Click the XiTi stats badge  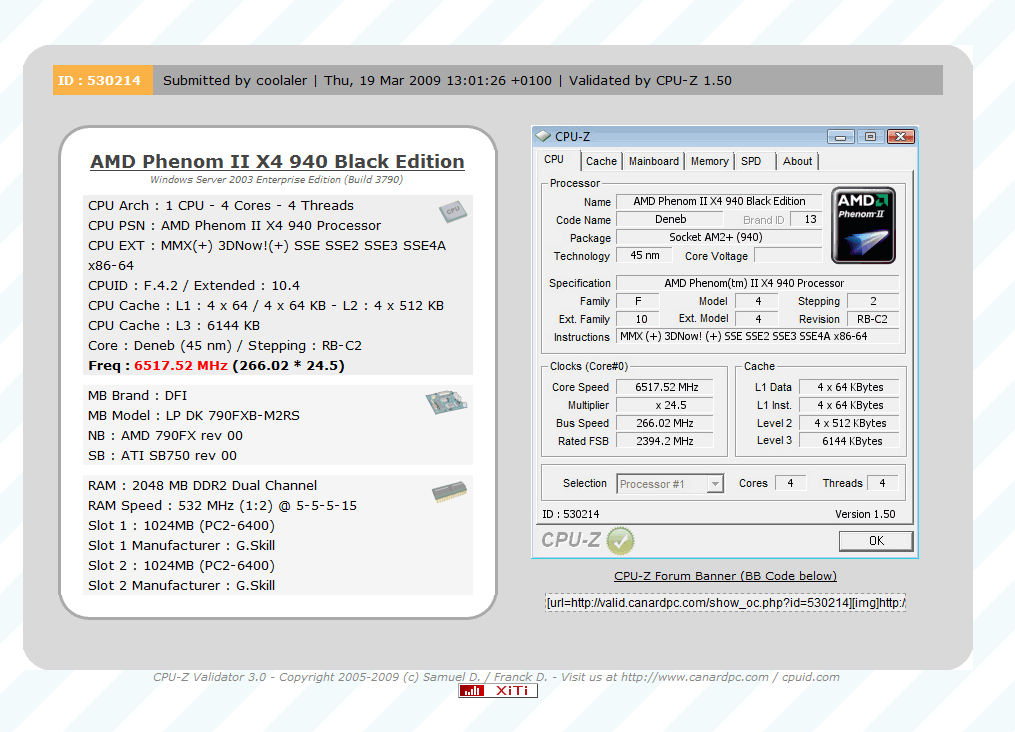[x=498, y=691]
